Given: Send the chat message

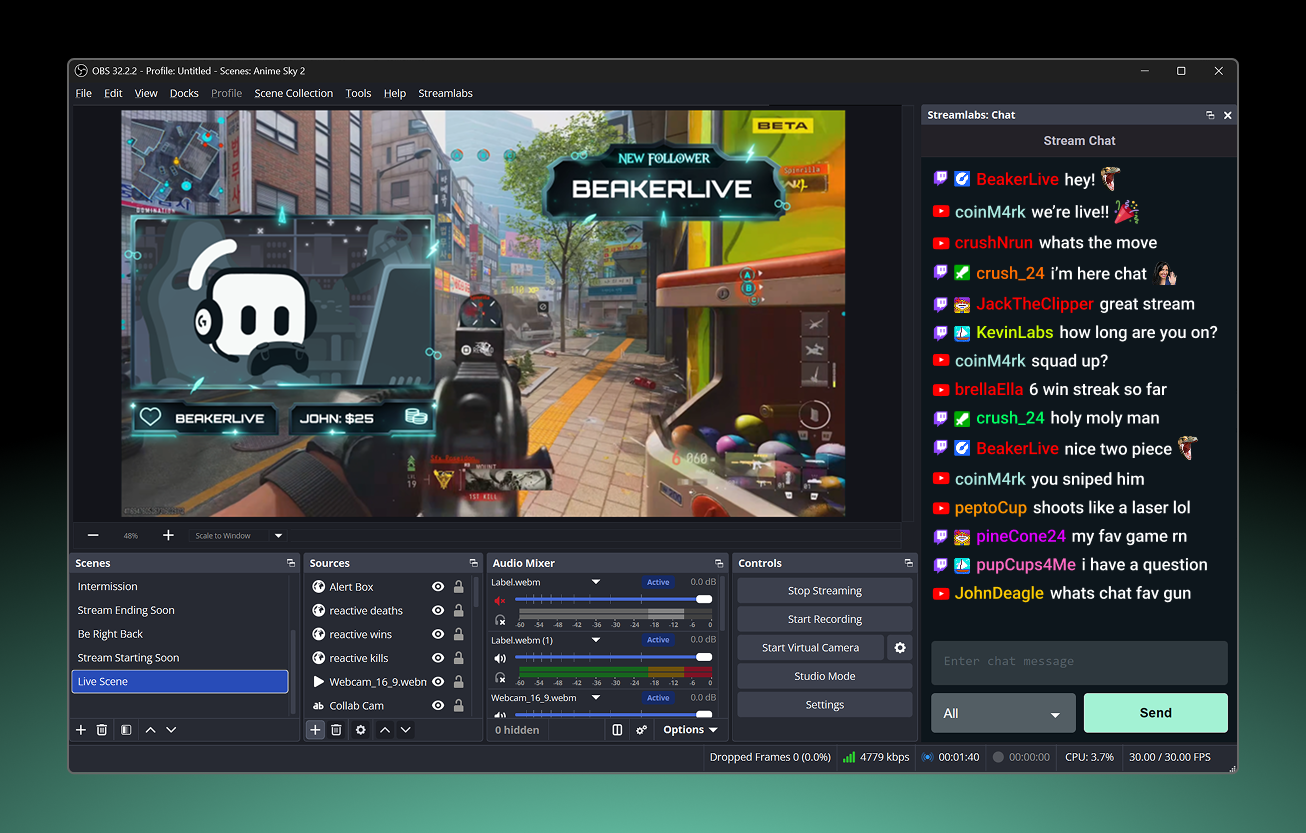Looking at the screenshot, I should click(1155, 713).
